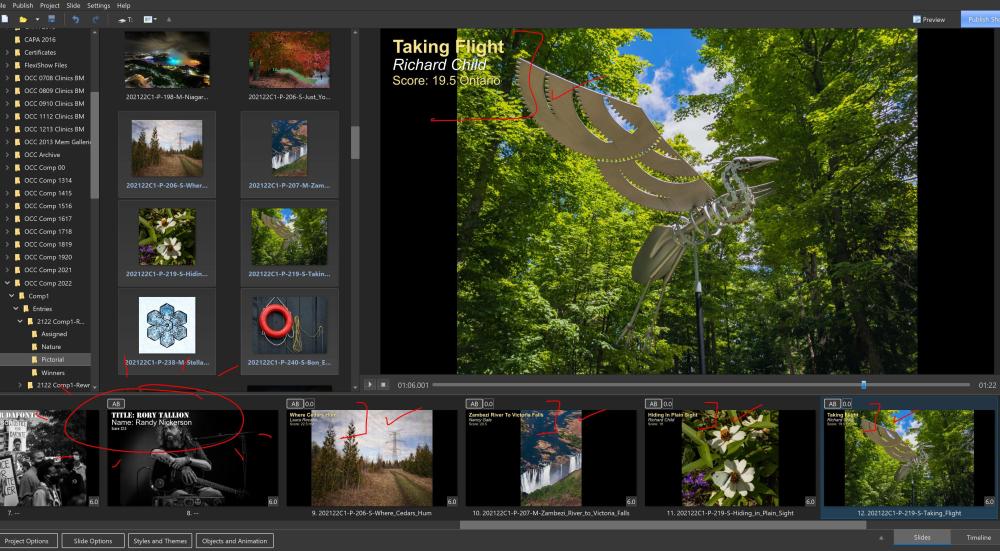Switch to the Timeline view tab
This screenshot has width=1000, height=551.
(x=977, y=538)
